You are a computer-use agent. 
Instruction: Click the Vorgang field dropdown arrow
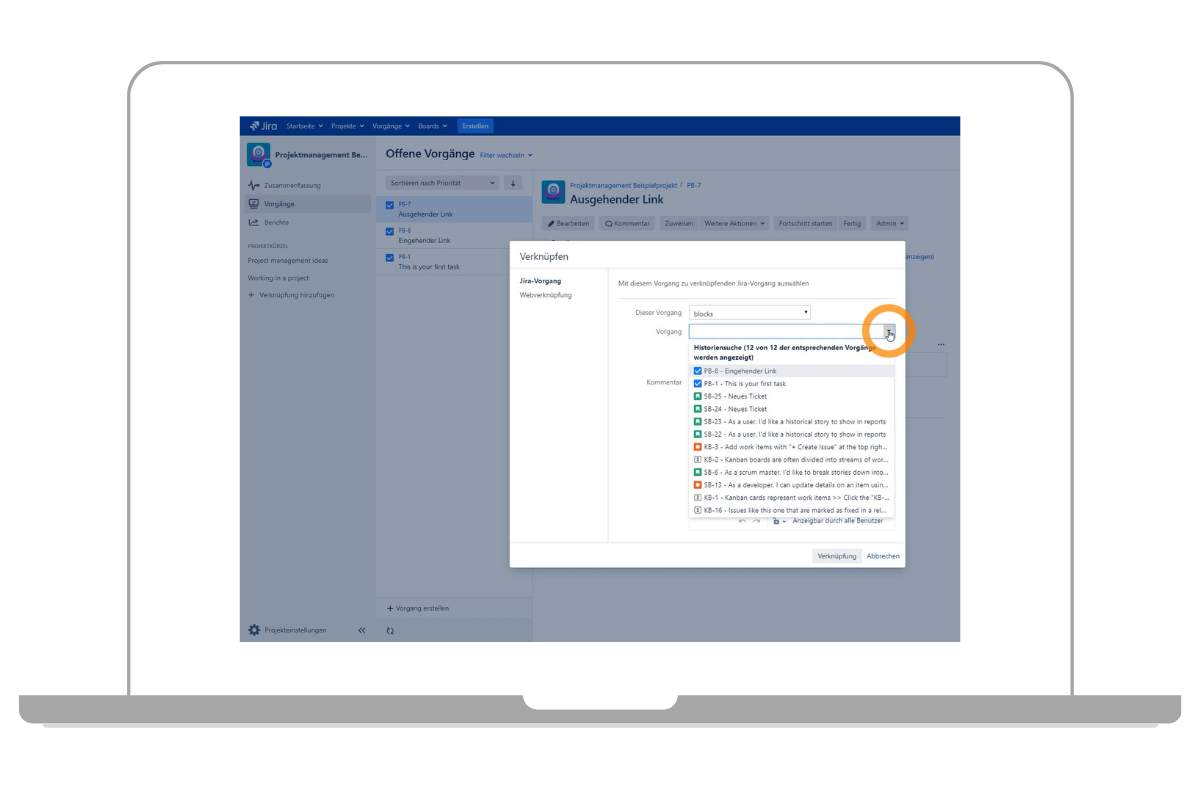pyautogui.click(x=888, y=332)
